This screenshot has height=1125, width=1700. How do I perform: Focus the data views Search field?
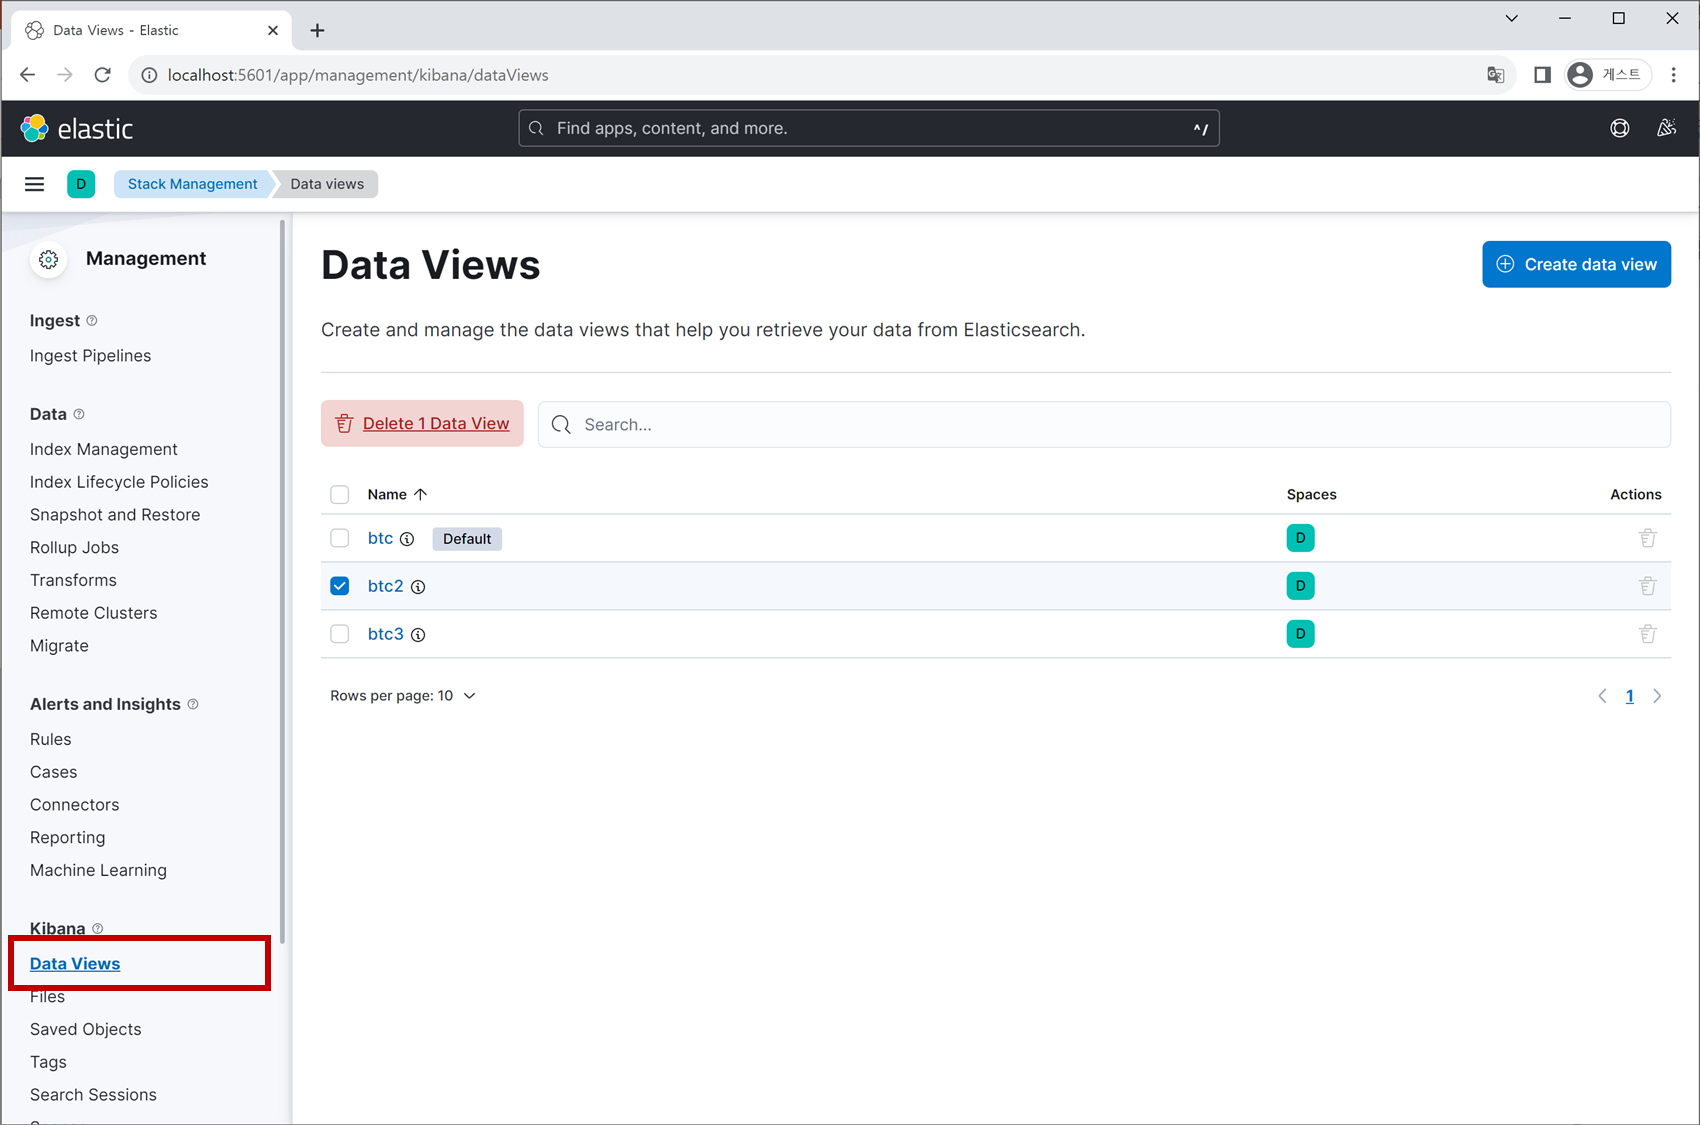[x=1104, y=425]
